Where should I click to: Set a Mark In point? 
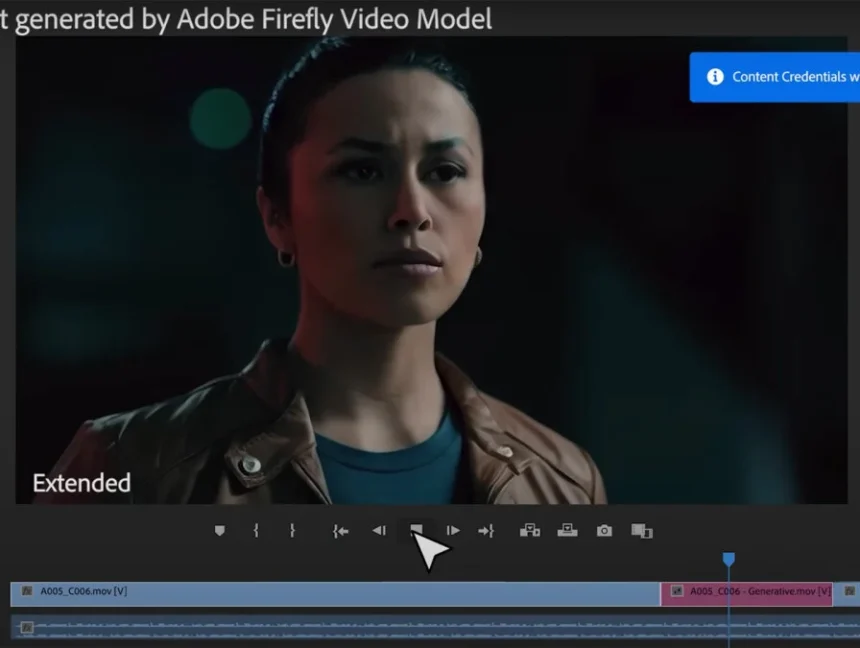click(256, 531)
